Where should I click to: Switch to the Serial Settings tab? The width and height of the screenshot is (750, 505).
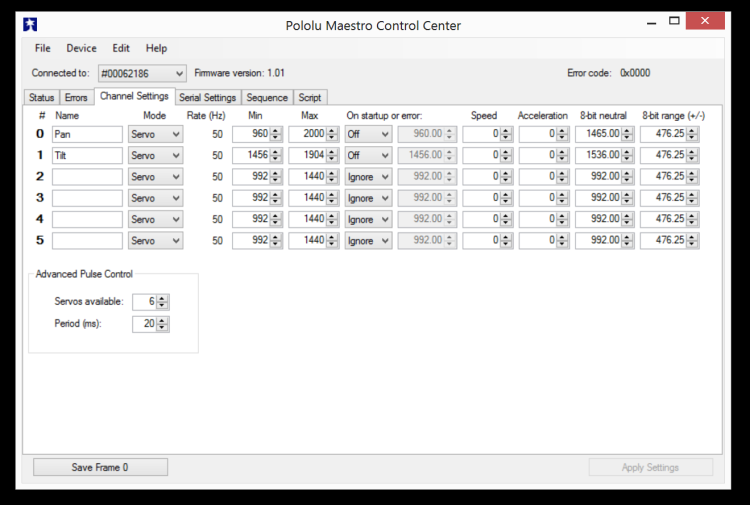[207, 98]
